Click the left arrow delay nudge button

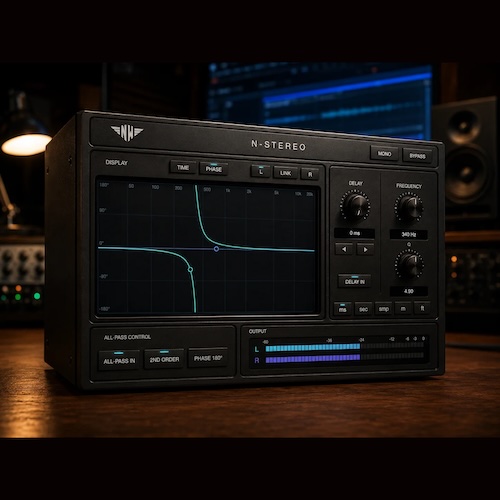click(344, 249)
